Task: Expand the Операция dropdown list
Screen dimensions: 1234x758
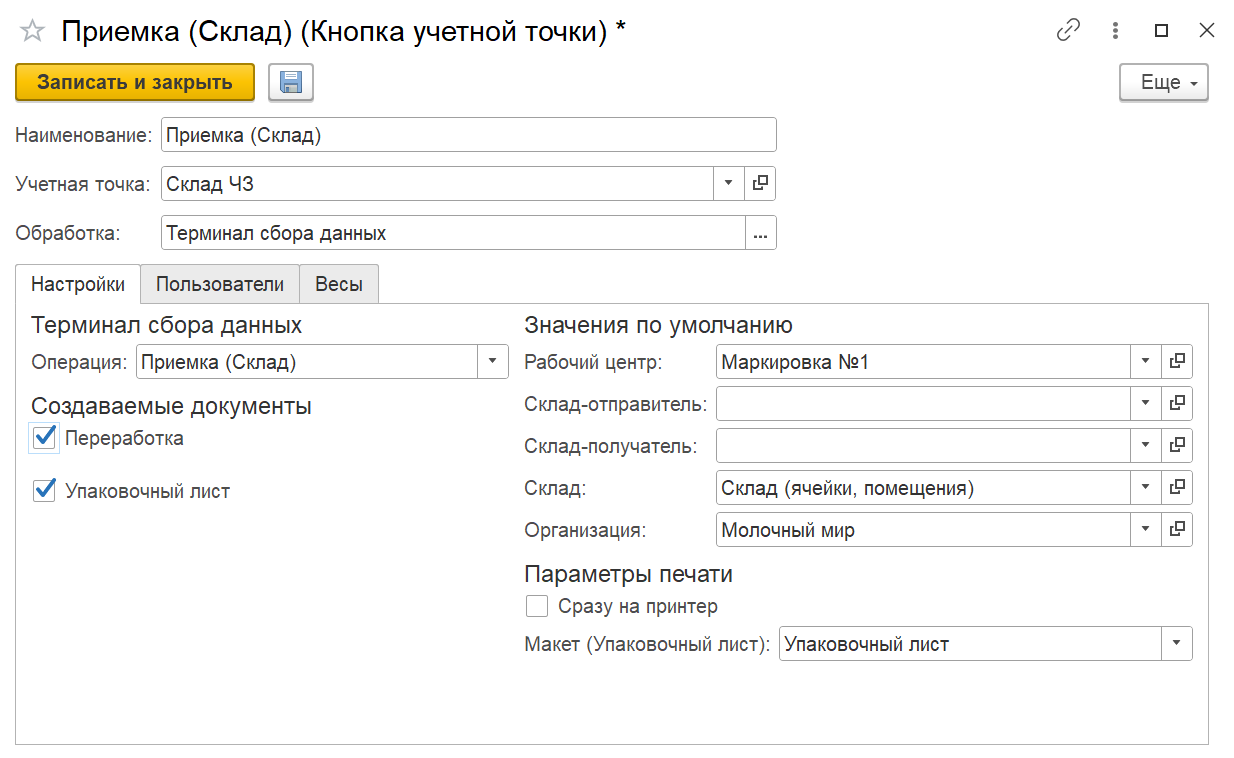Action: pyautogui.click(x=492, y=362)
